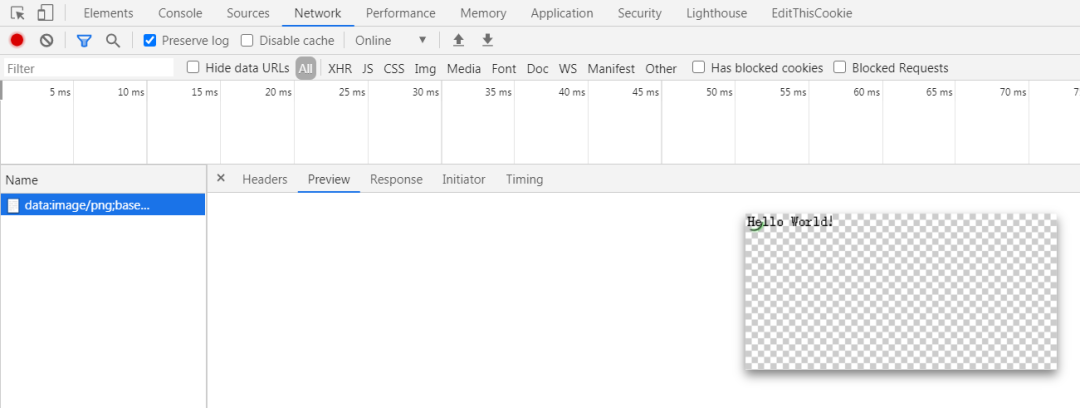This screenshot has height=408, width=1080.
Task: Switch to the Console tab
Action: (x=180, y=13)
